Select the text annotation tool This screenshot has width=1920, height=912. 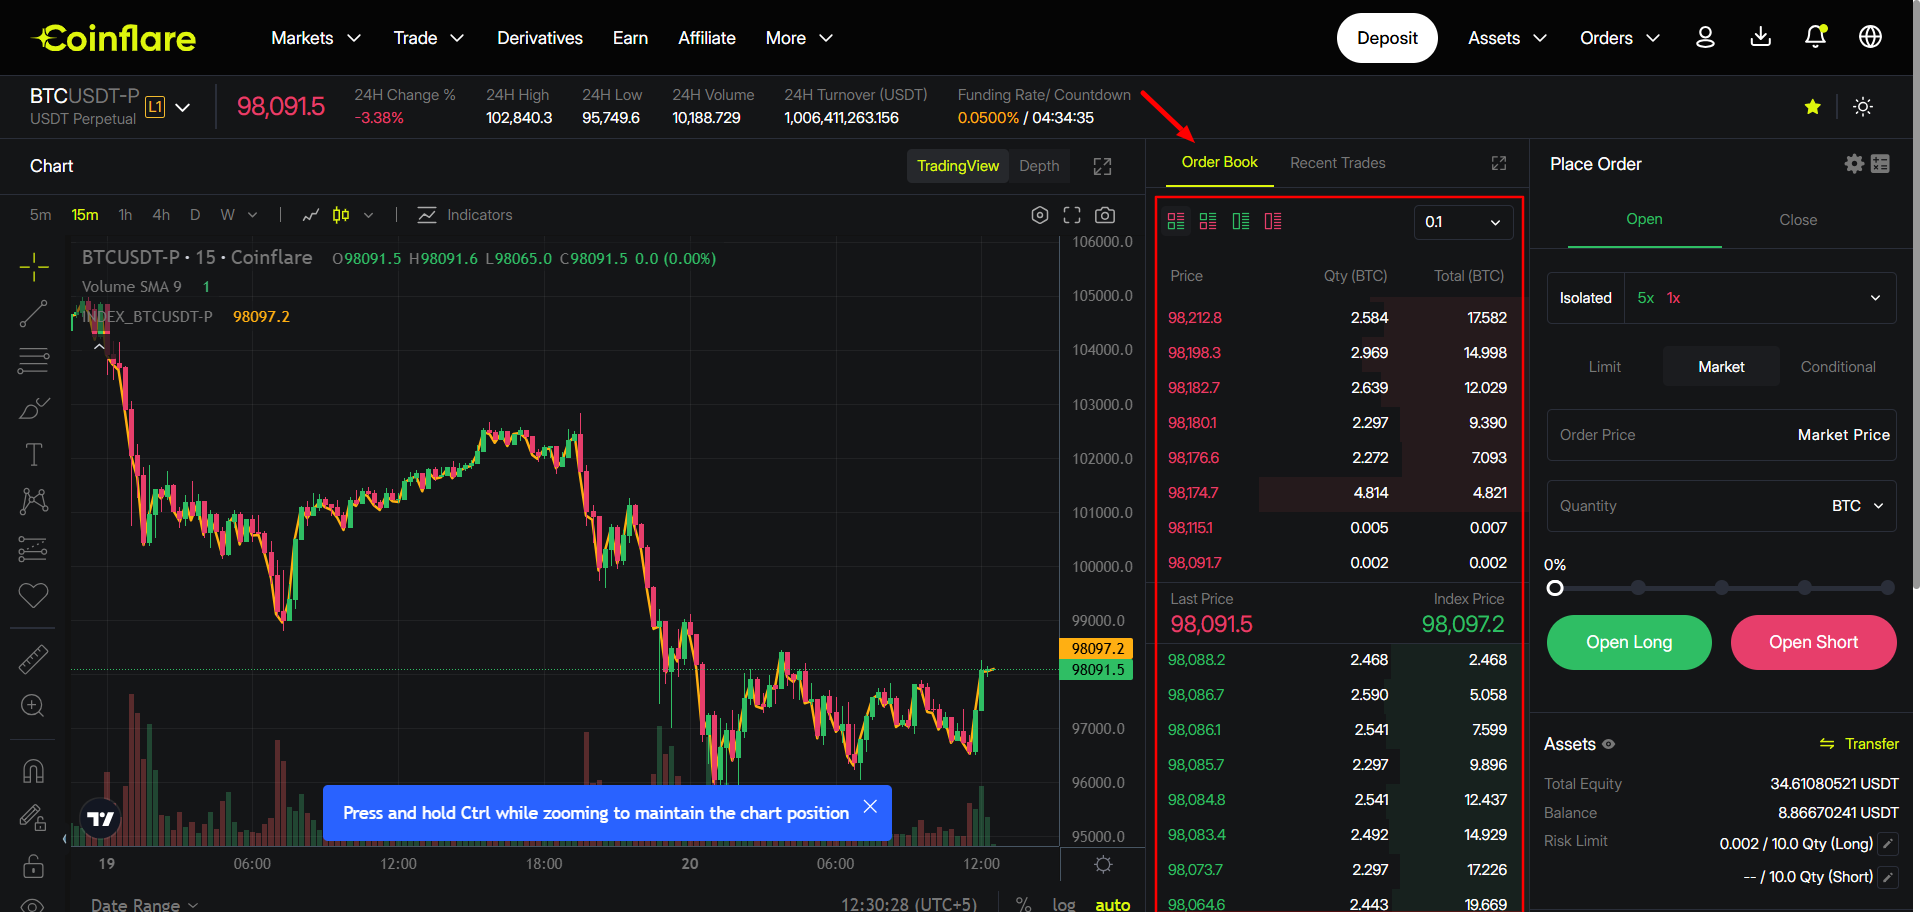33,455
